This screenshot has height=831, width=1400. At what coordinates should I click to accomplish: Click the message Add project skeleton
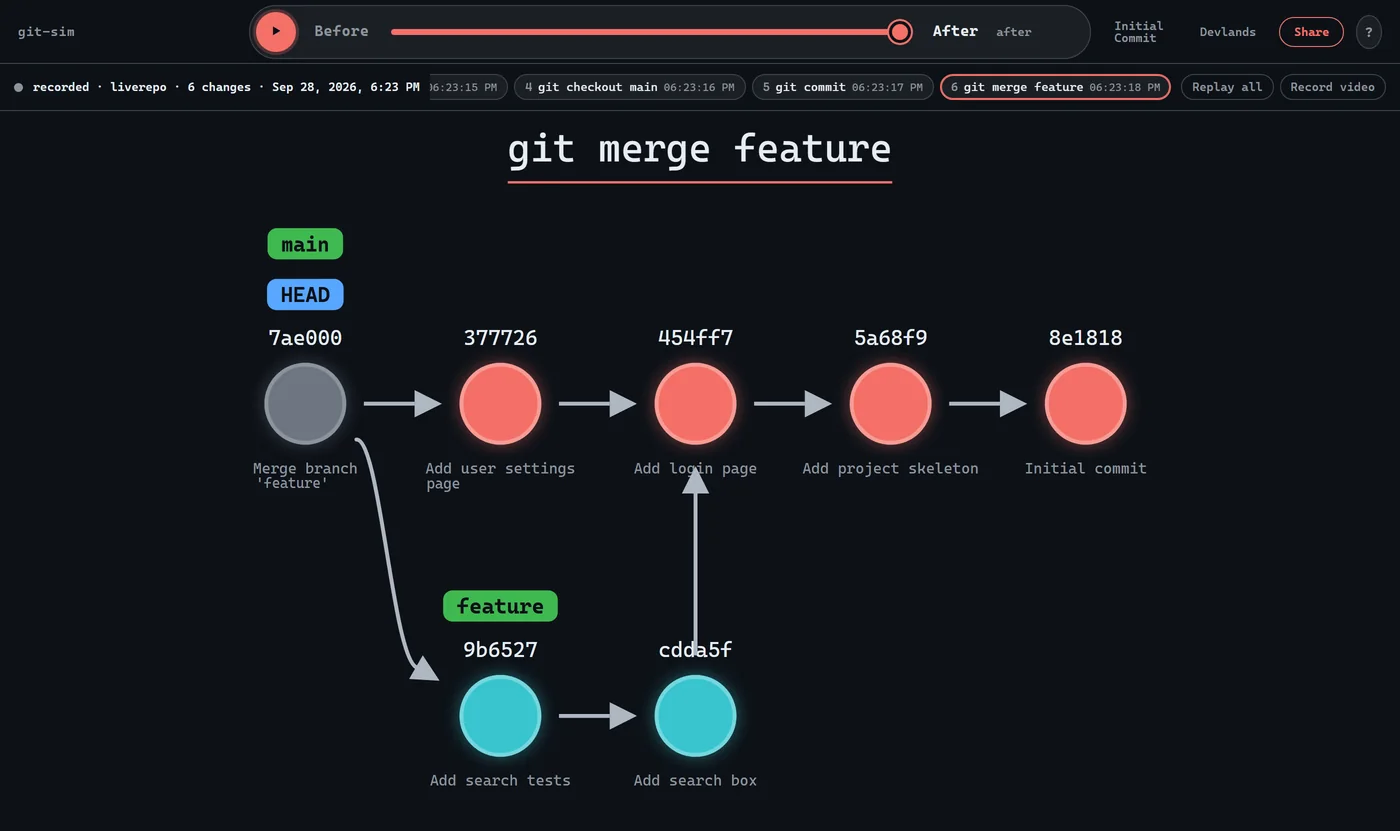(890, 468)
